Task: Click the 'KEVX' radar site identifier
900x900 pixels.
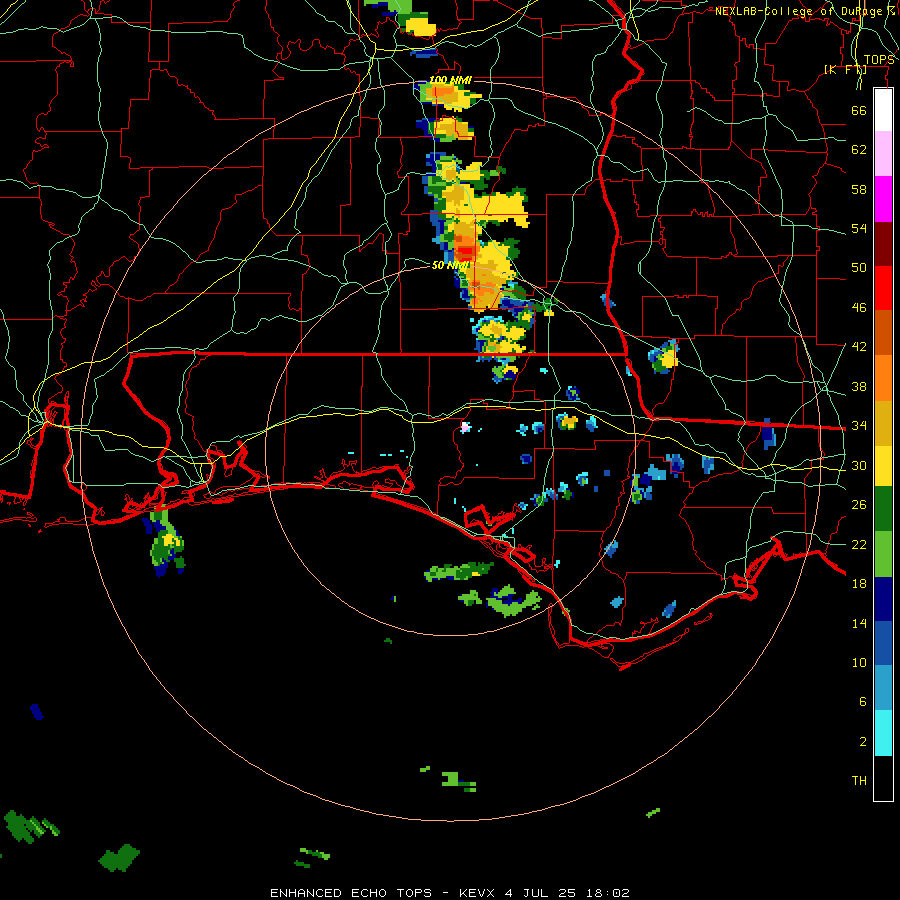Action: 478,893
